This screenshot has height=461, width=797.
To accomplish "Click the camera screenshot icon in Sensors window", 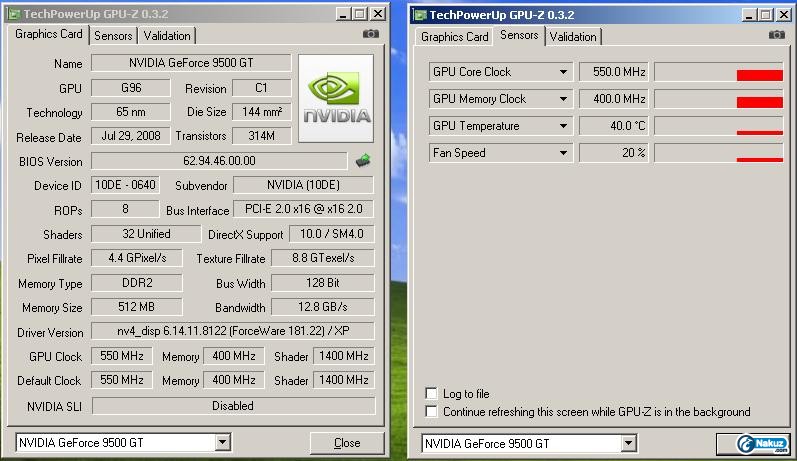I will click(776, 35).
